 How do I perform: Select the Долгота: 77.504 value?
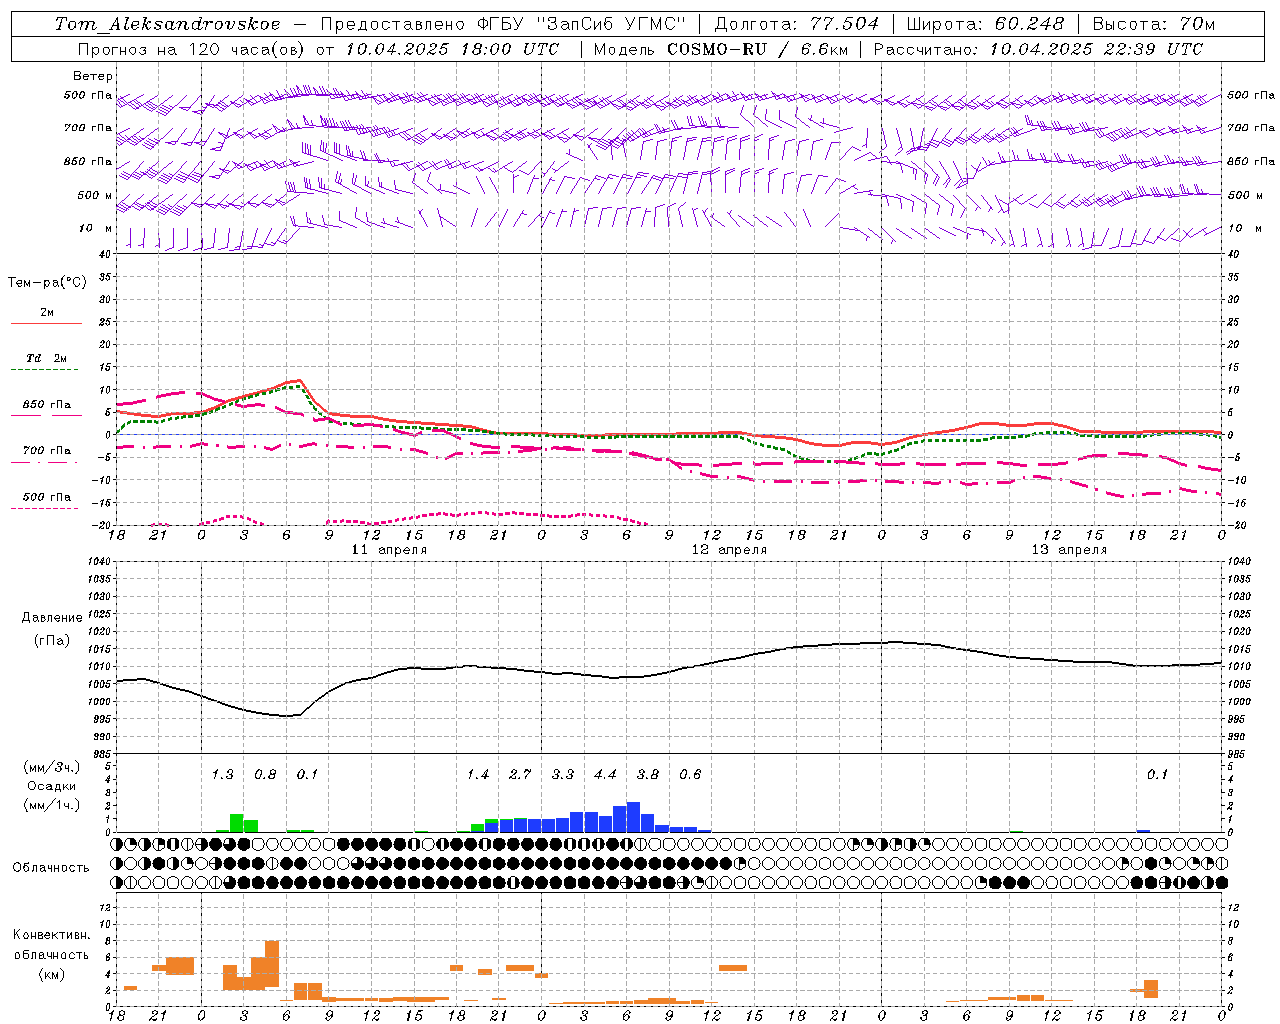point(797,24)
